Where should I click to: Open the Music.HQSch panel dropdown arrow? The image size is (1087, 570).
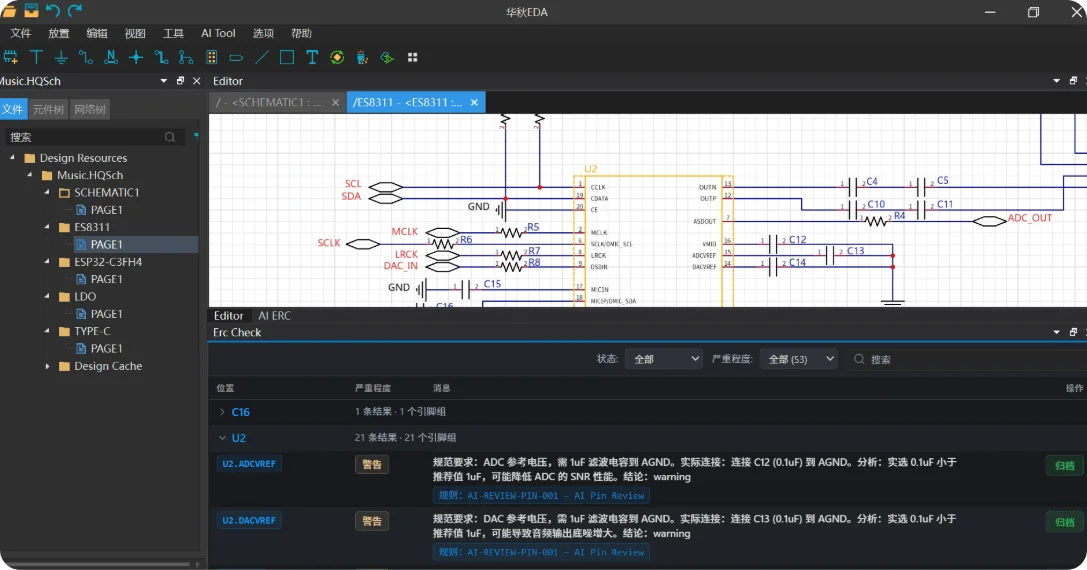tap(164, 81)
